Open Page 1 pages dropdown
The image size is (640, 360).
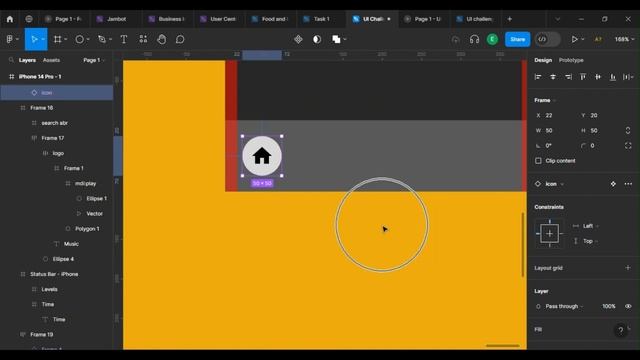tap(94, 60)
